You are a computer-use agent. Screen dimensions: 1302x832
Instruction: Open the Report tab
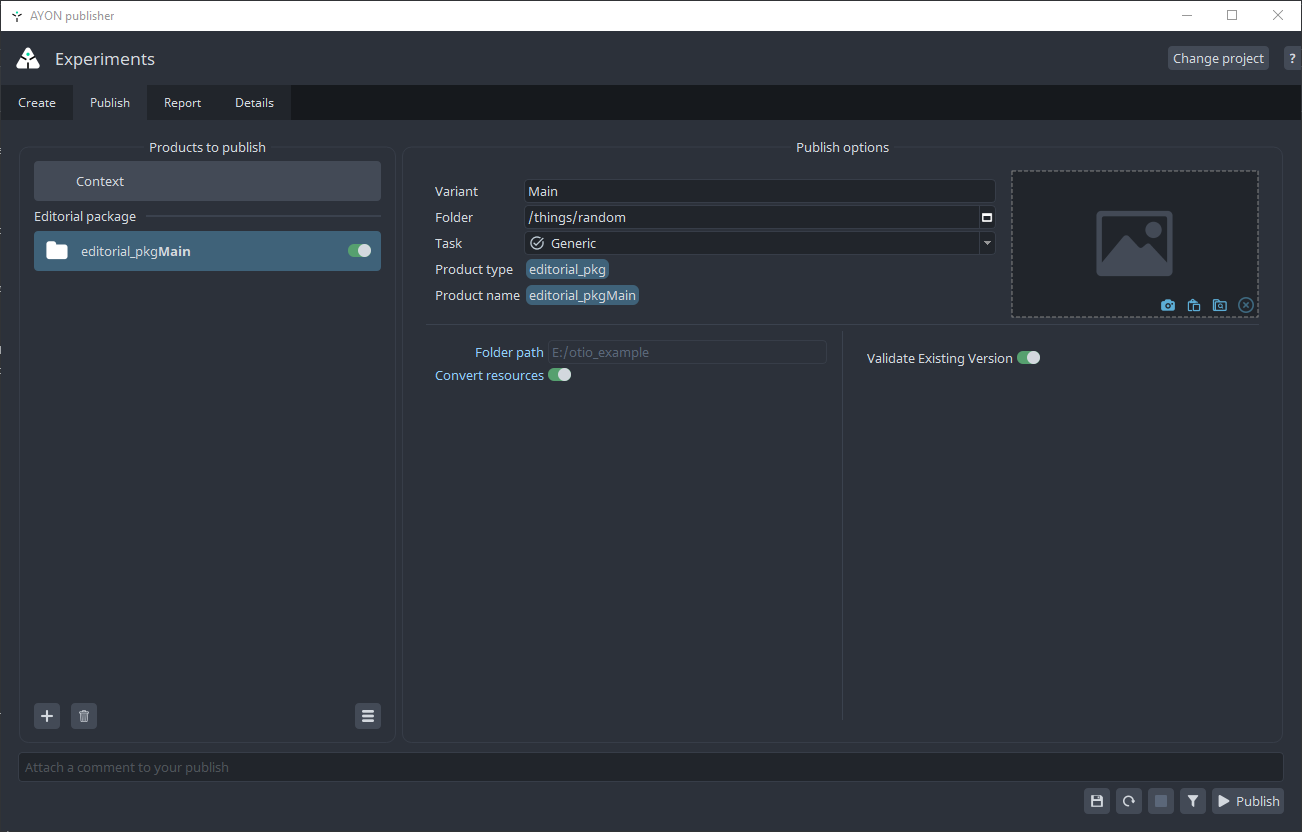(x=183, y=103)
